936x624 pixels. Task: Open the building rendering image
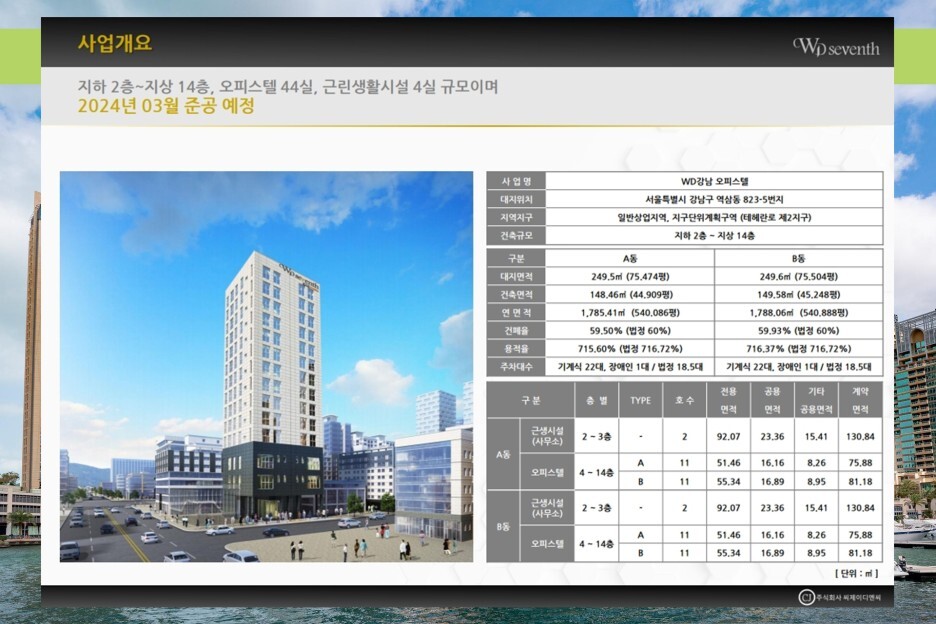[266, 367]
